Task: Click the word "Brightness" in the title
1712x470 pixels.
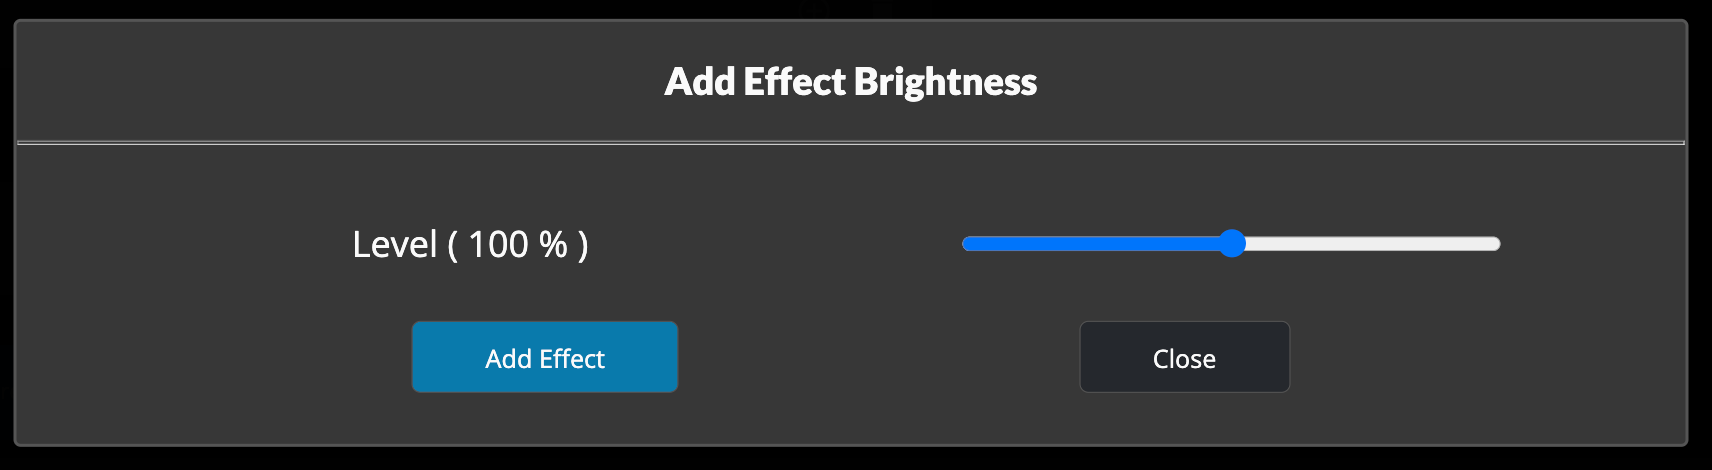Action: tap(945, 82)
